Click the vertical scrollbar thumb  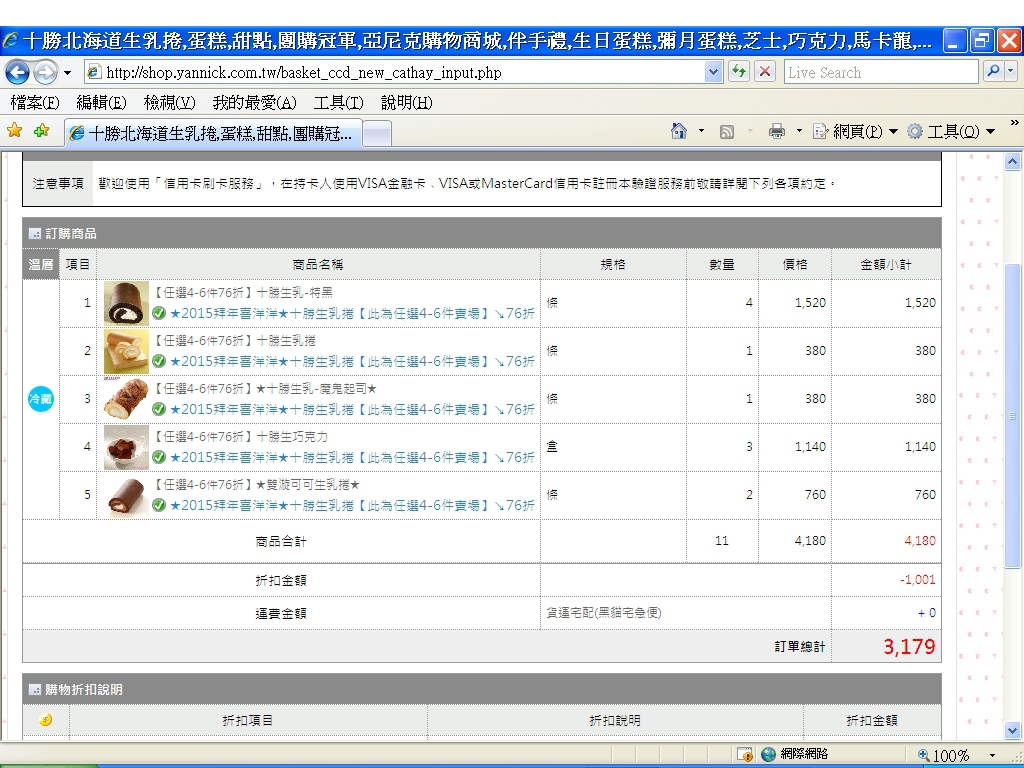point(1012,416)
